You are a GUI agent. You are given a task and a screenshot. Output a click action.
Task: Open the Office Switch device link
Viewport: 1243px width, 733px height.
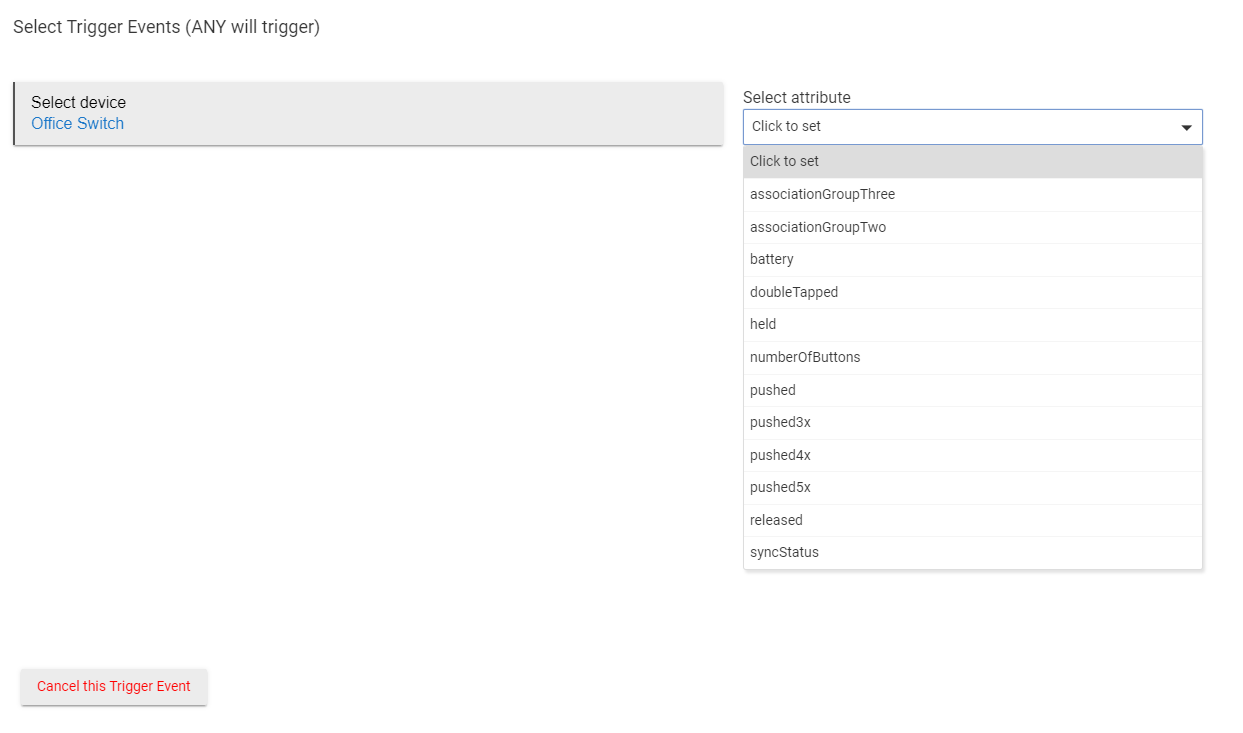[78, 124]
